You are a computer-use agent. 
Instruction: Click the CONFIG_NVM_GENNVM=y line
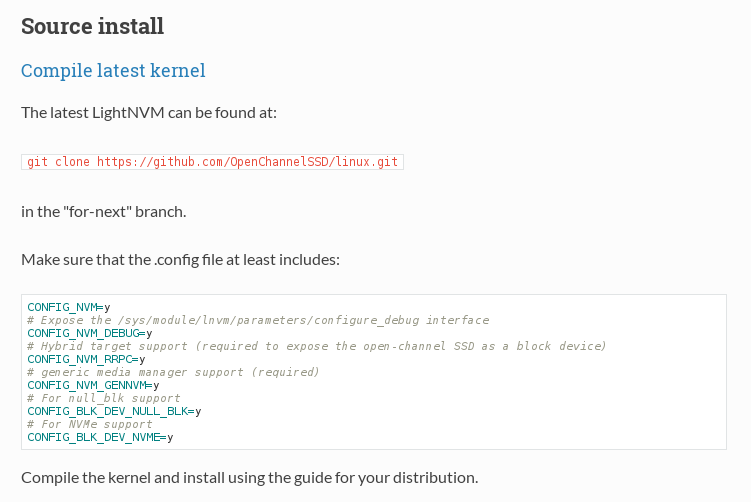pos(93,385)
